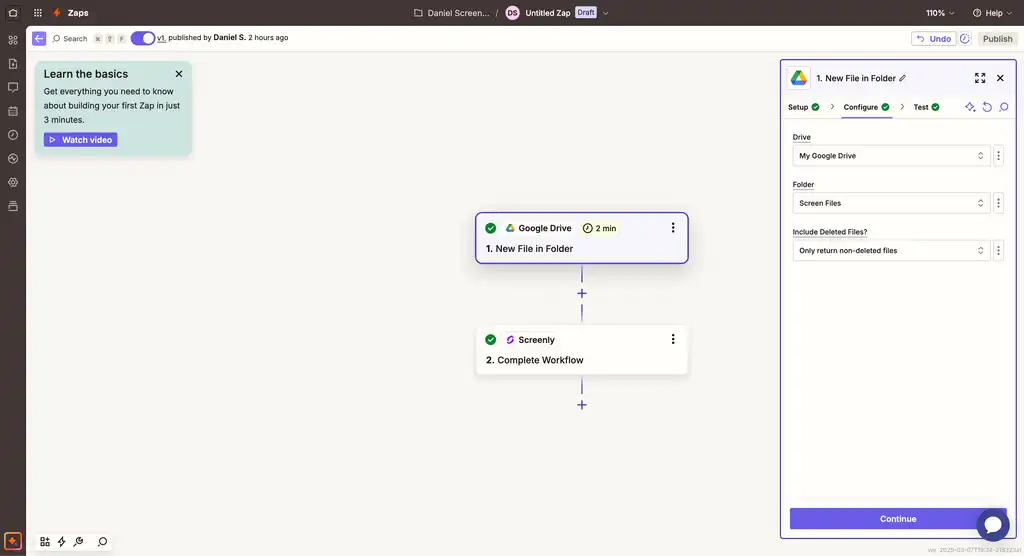This screenshot has width=1024, height=556.
Task: Click the Zaps lightning bolt logo
Action: point(57,12)
